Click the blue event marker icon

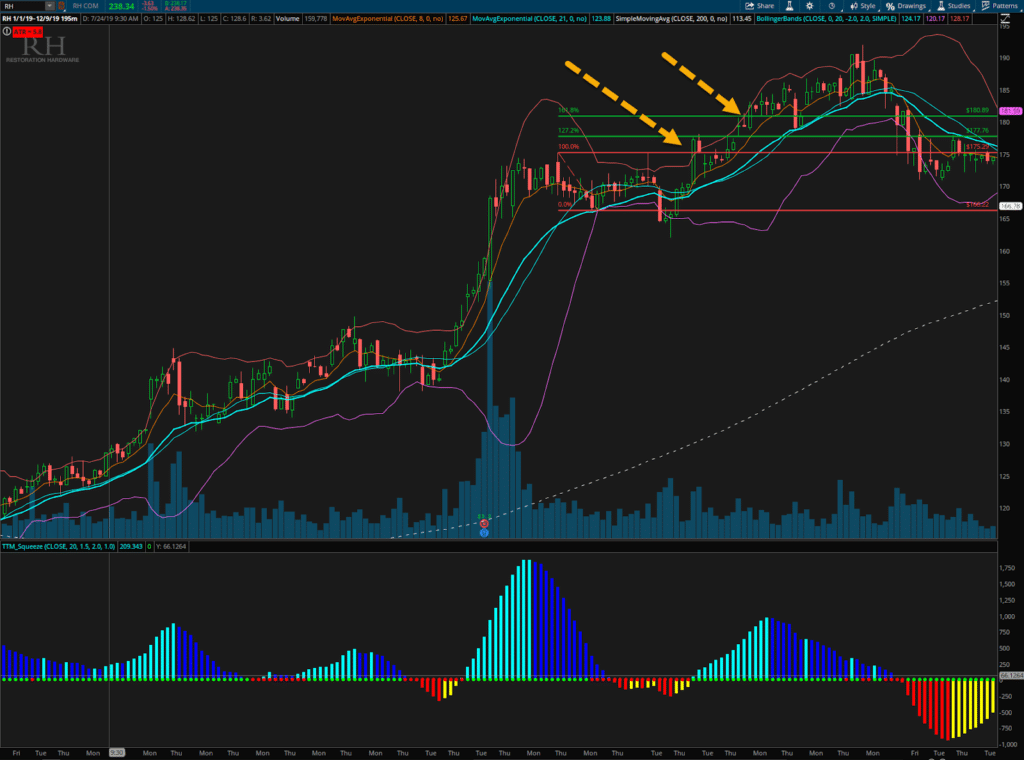coord(484,533)
